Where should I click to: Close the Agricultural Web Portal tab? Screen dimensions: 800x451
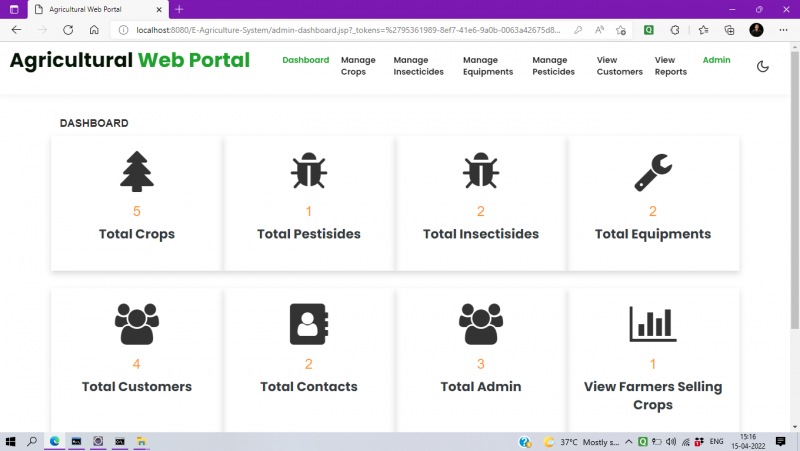pos(159,9)
